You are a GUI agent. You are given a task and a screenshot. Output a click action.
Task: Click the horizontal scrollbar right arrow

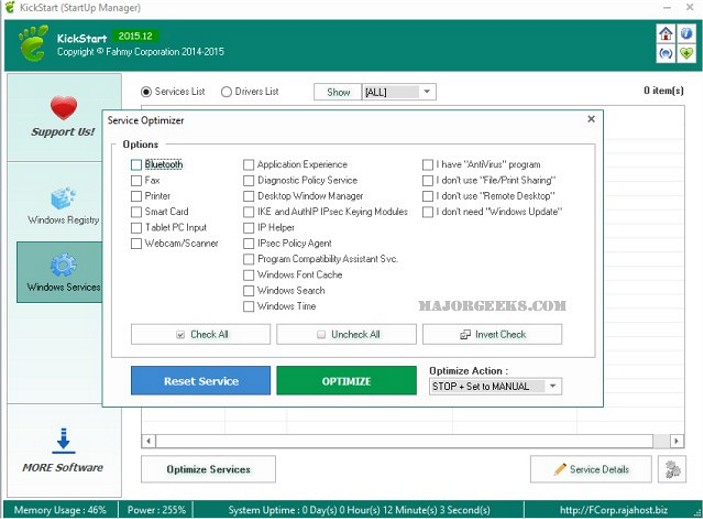(x=677, y=441)
